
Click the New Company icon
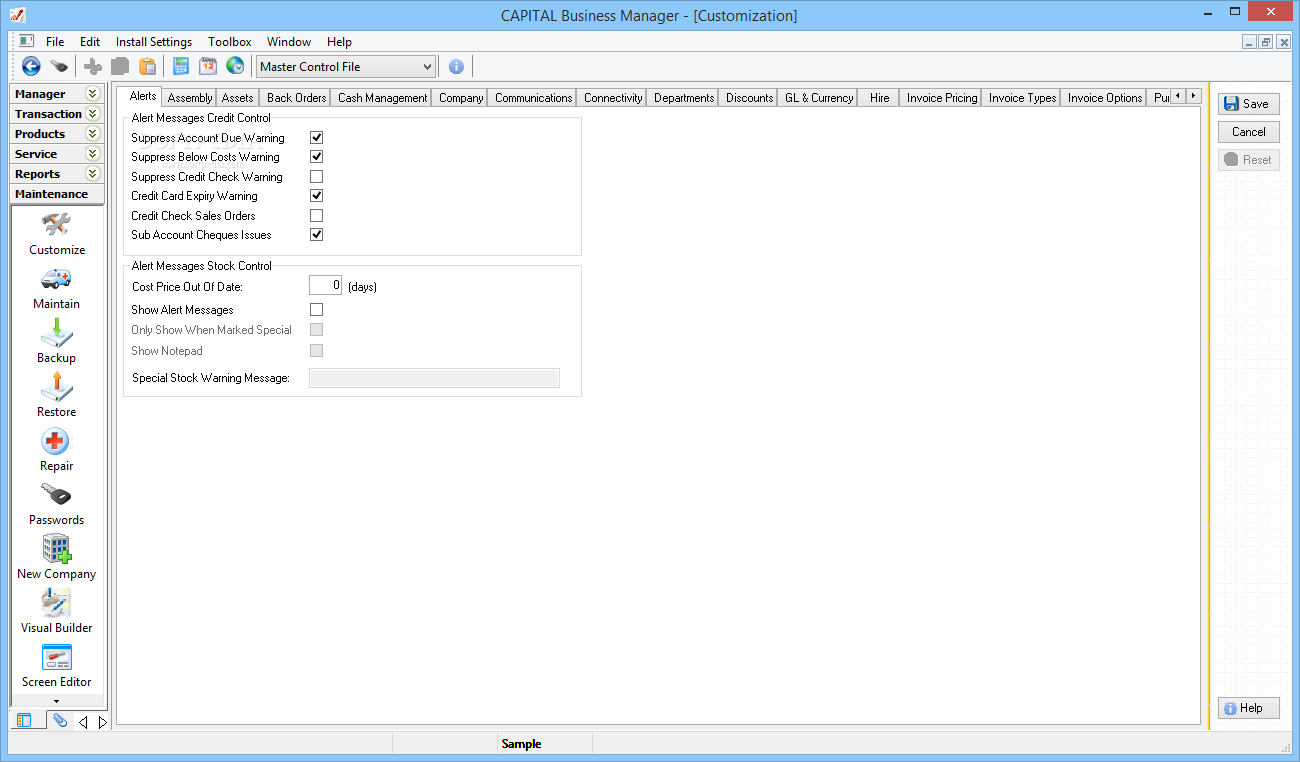[57, 558]
